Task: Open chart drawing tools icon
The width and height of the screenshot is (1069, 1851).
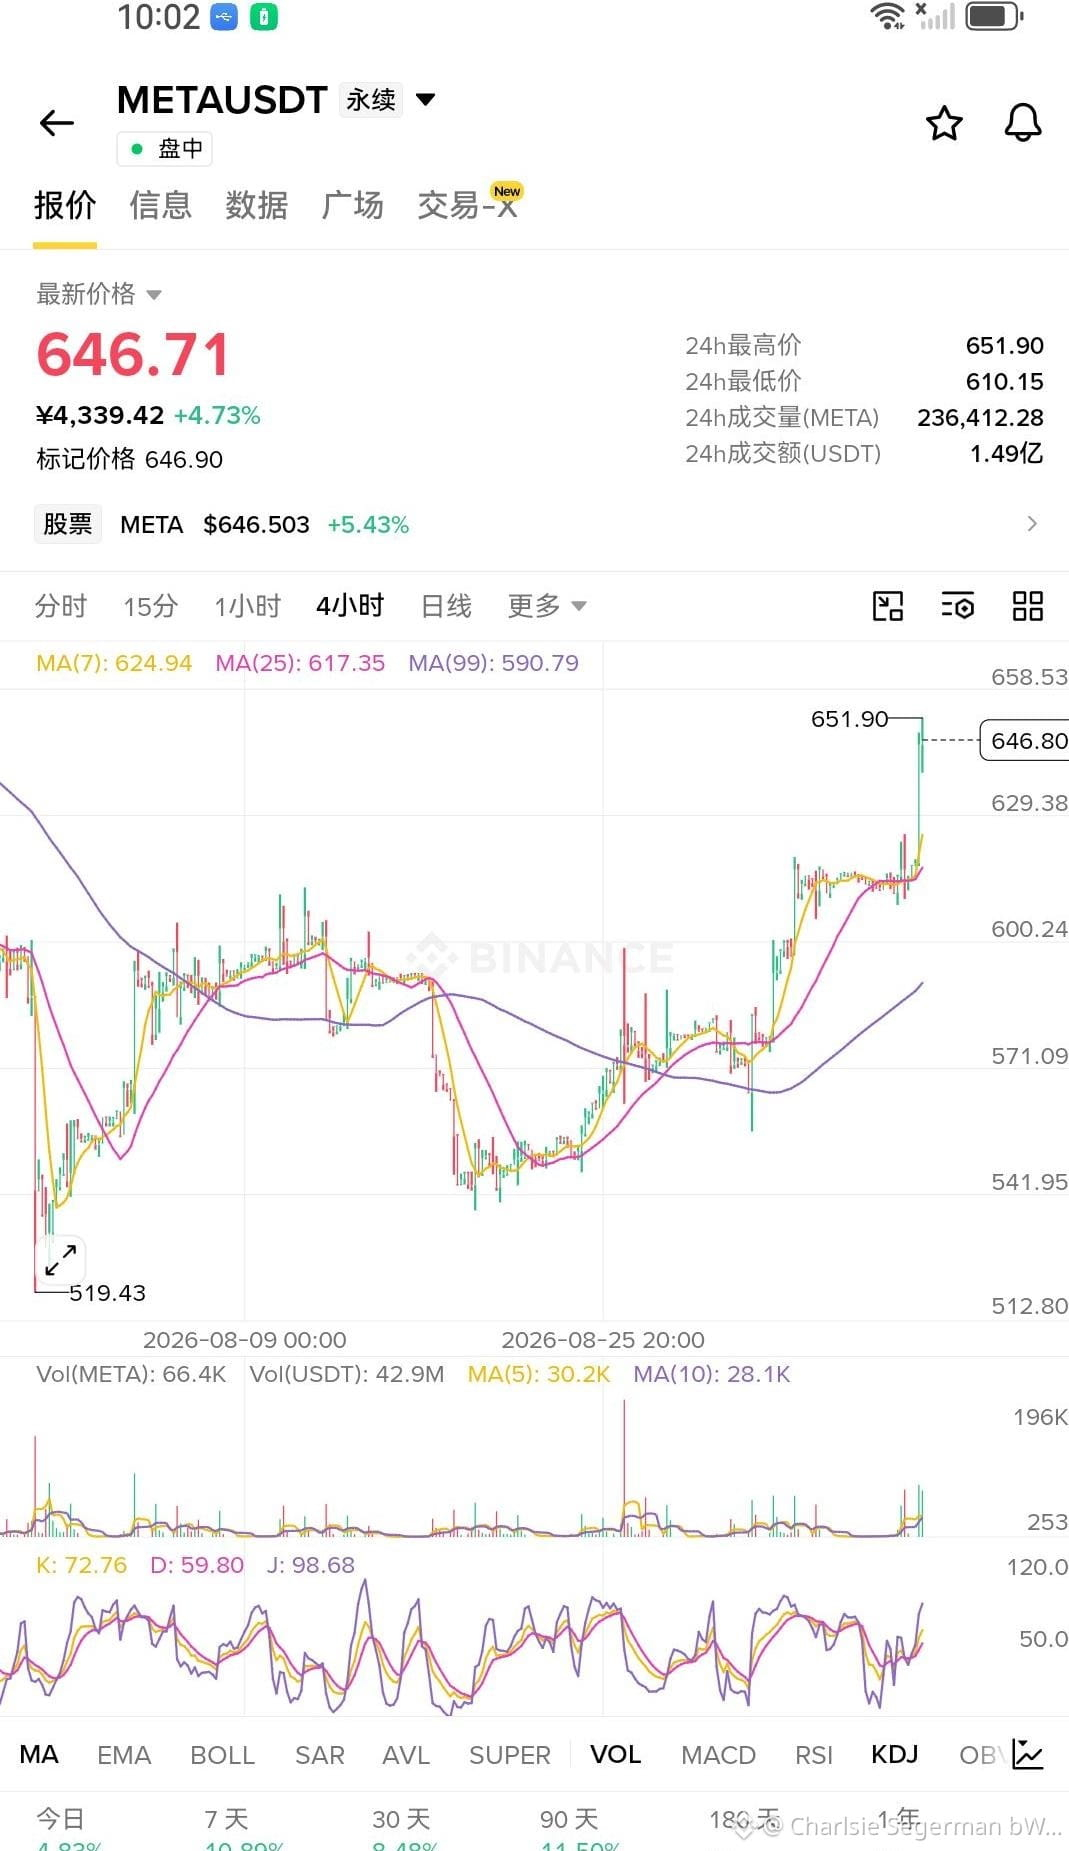Action: point(888,606)
